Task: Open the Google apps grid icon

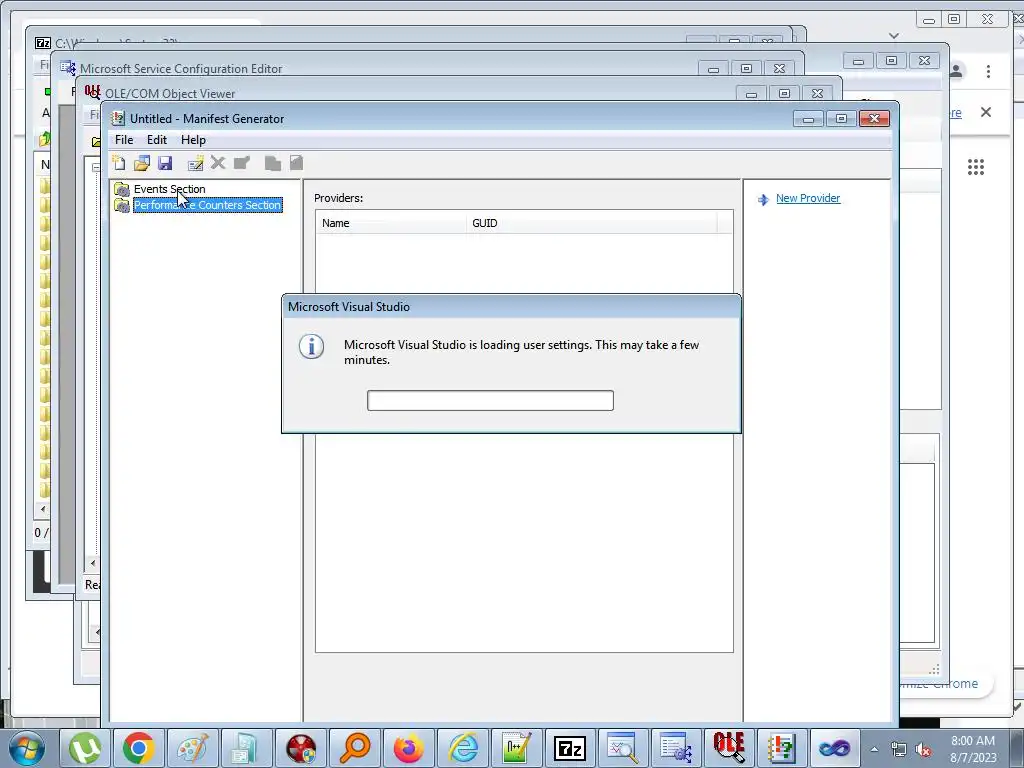Action: [976, 167]
